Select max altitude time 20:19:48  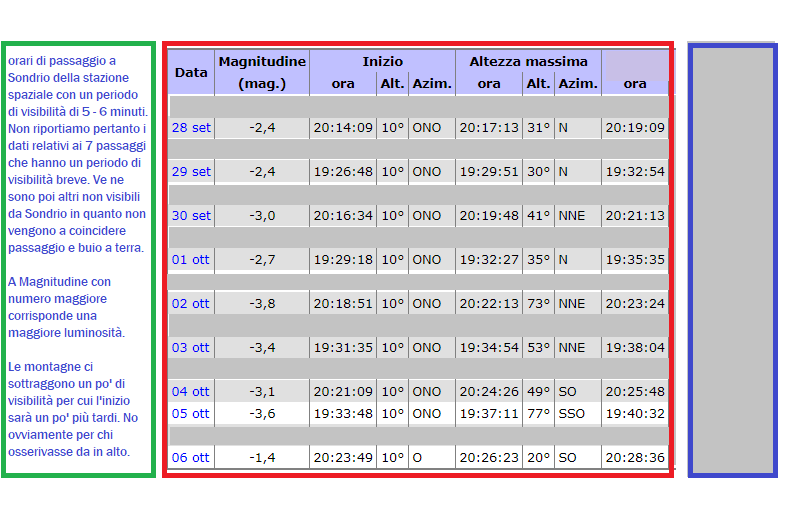[489, 216]
